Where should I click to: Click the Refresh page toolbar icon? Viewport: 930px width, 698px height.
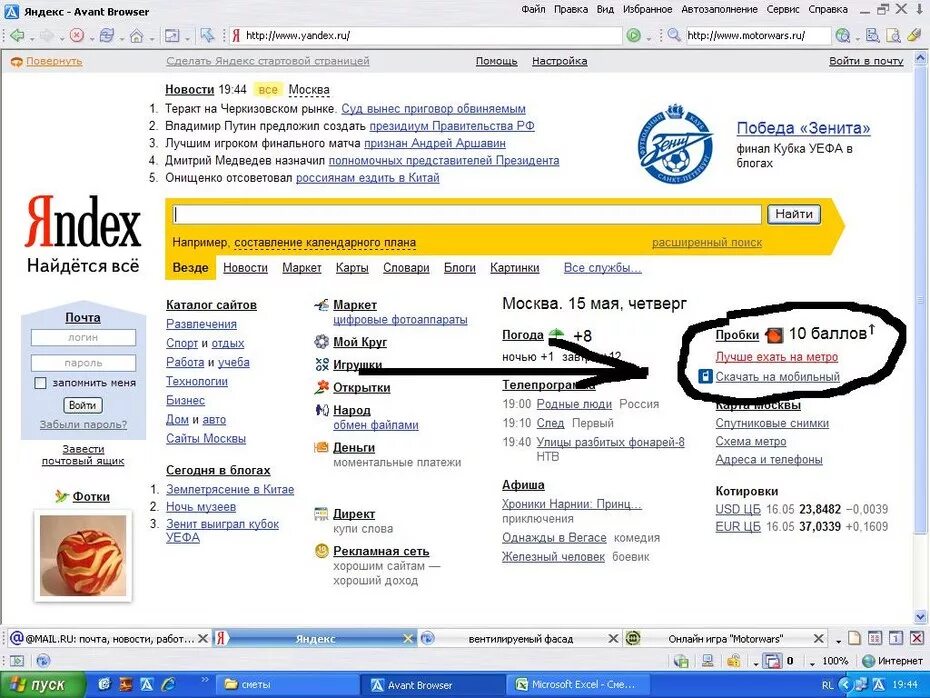coord(107,36)
